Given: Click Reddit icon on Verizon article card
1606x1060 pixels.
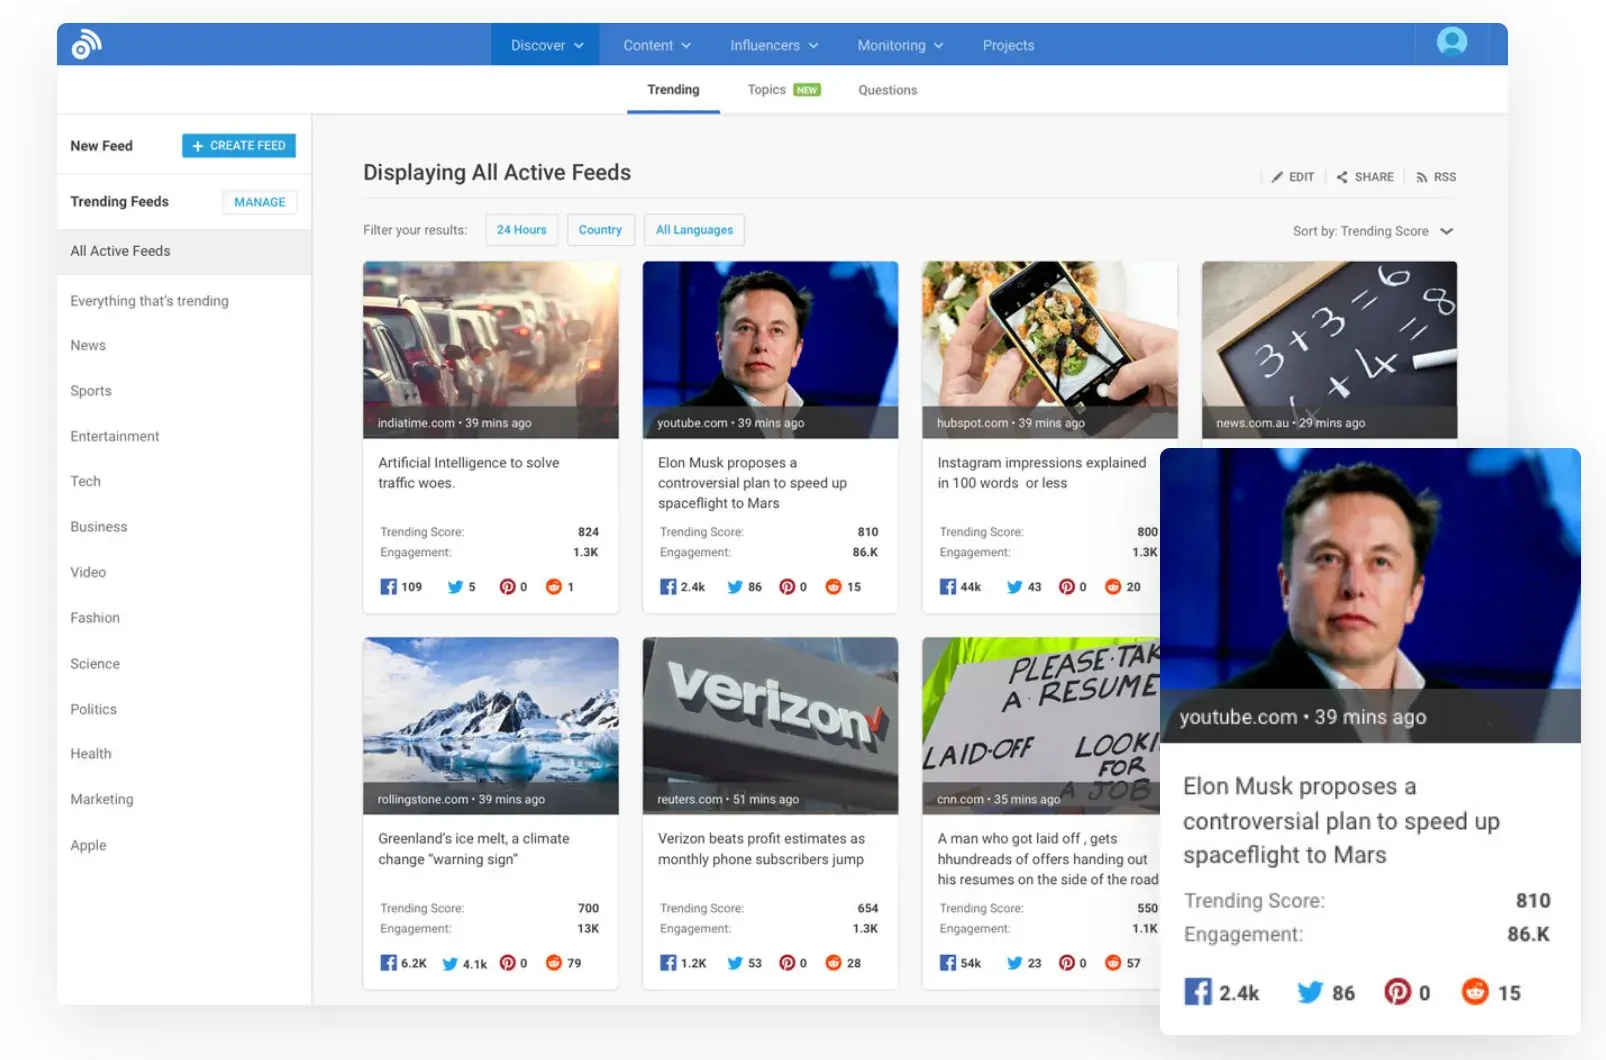Looking at the screenshot, I should click(833, 963).
